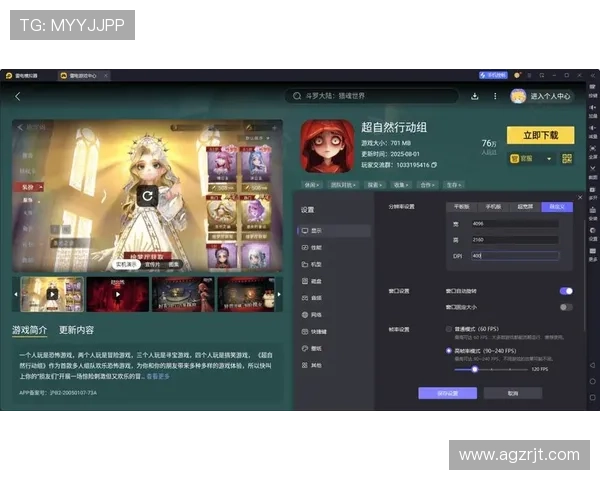
Task: Open the three-dot more options menu
Action: click(x=495, y=96)
